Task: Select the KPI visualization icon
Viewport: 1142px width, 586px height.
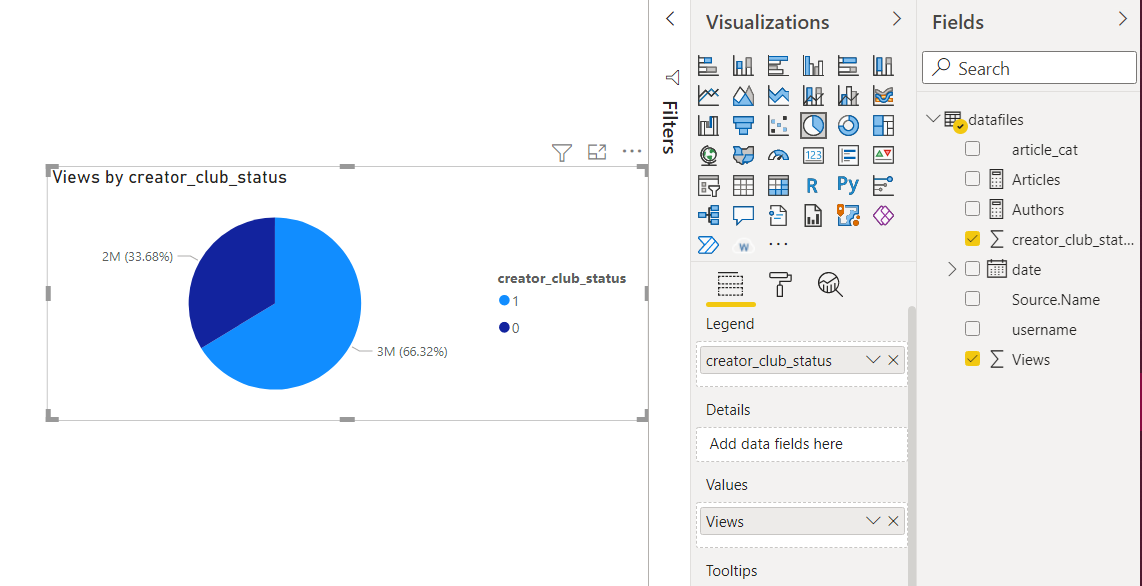Action: [x=883, y=155]
